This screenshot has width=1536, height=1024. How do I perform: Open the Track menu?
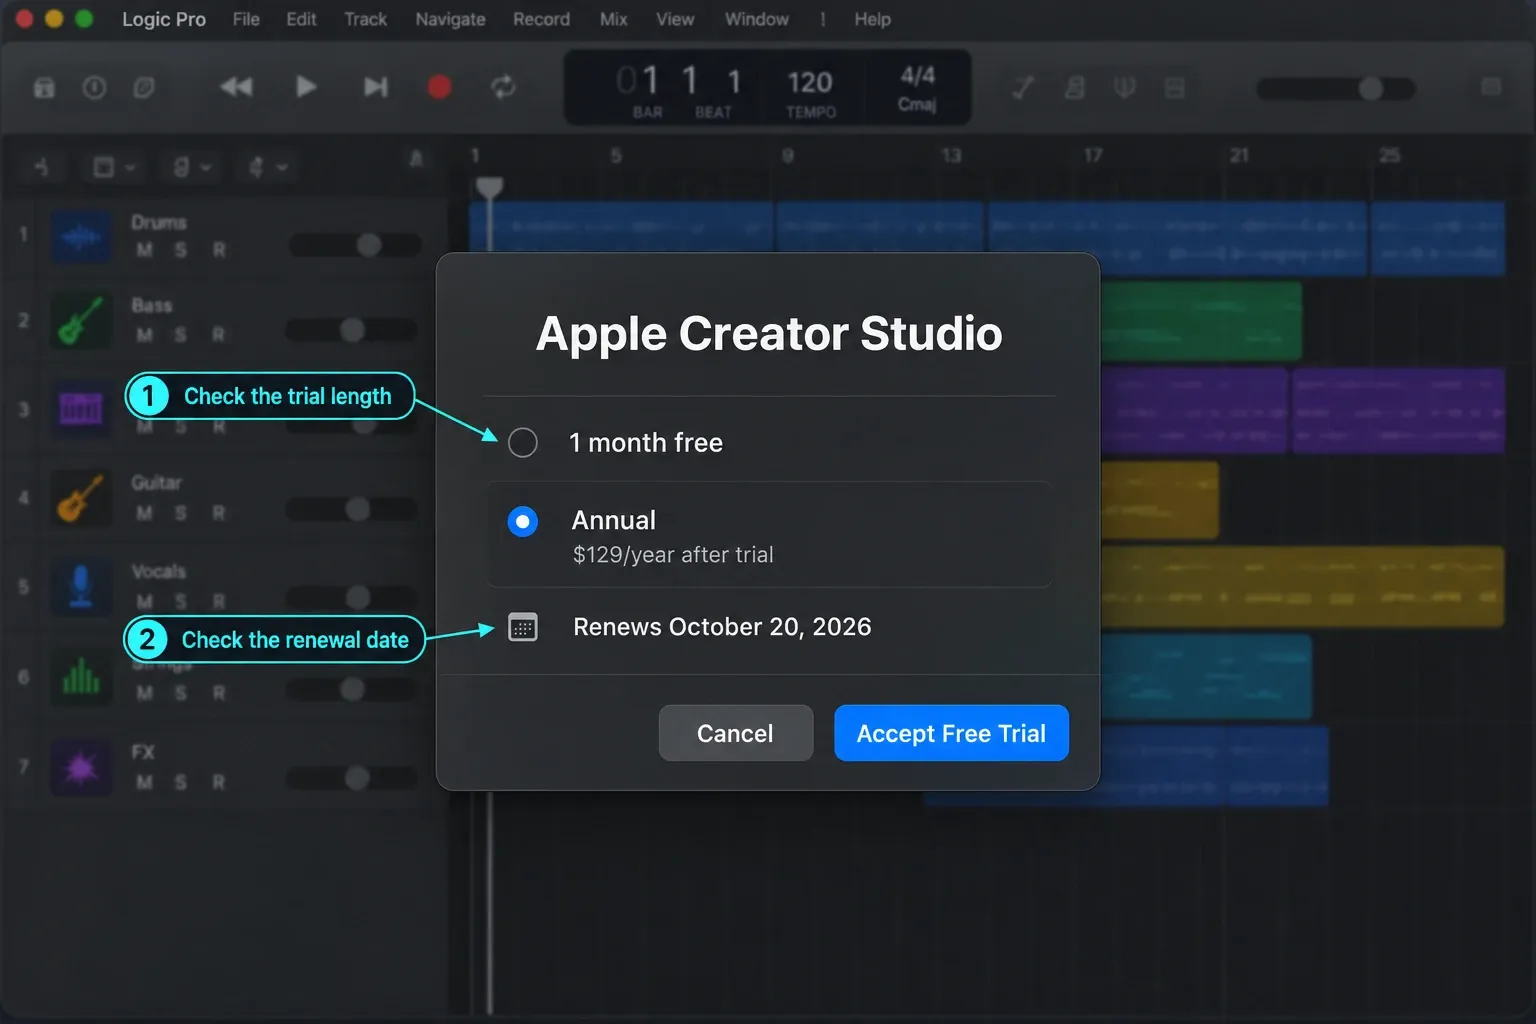tap(365, 19)
